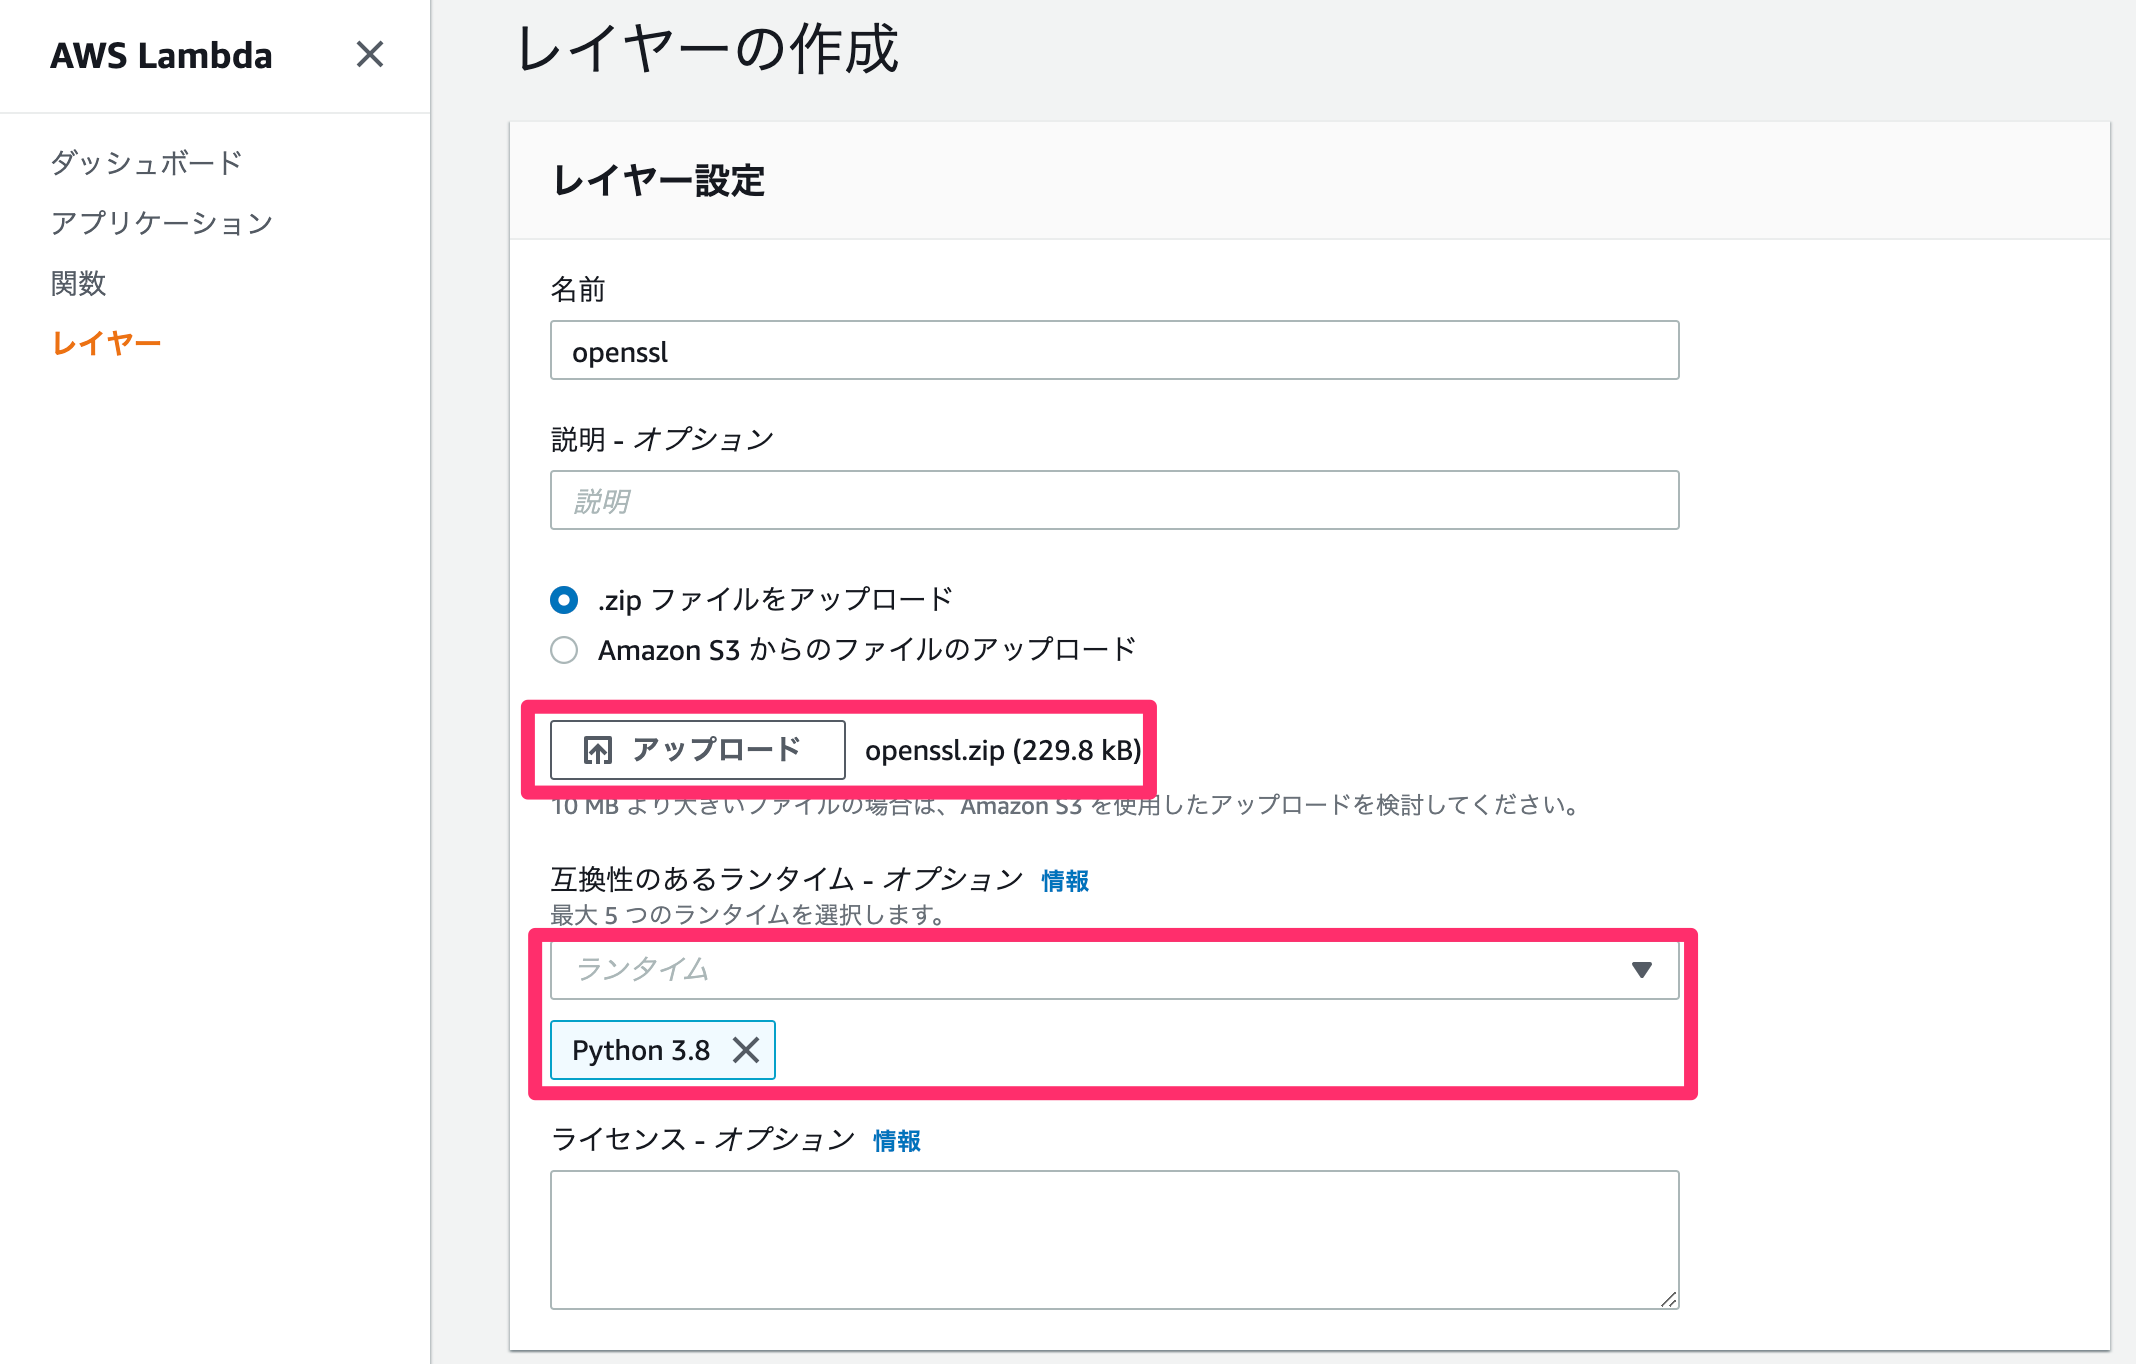Choose Amazon S3 からのファイルのアップロード option
Viewport: 2136px width, 1364px height.
tap(564, 649)
